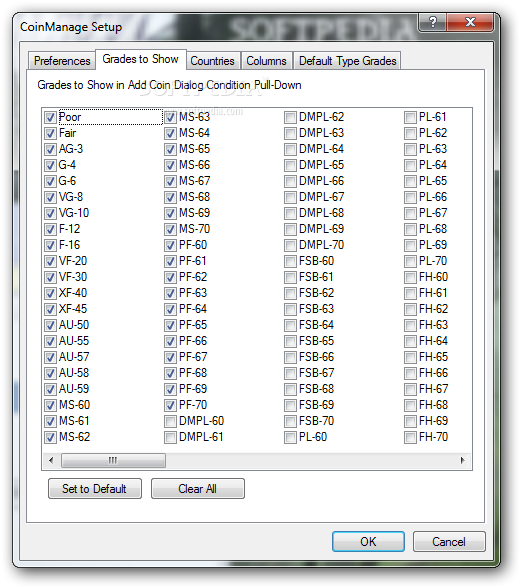Image resolution: width=521 pixels, height=588 pixels.
Task: Toggle the MS-68 grade checkbox
Action: [x=170, y=197]
